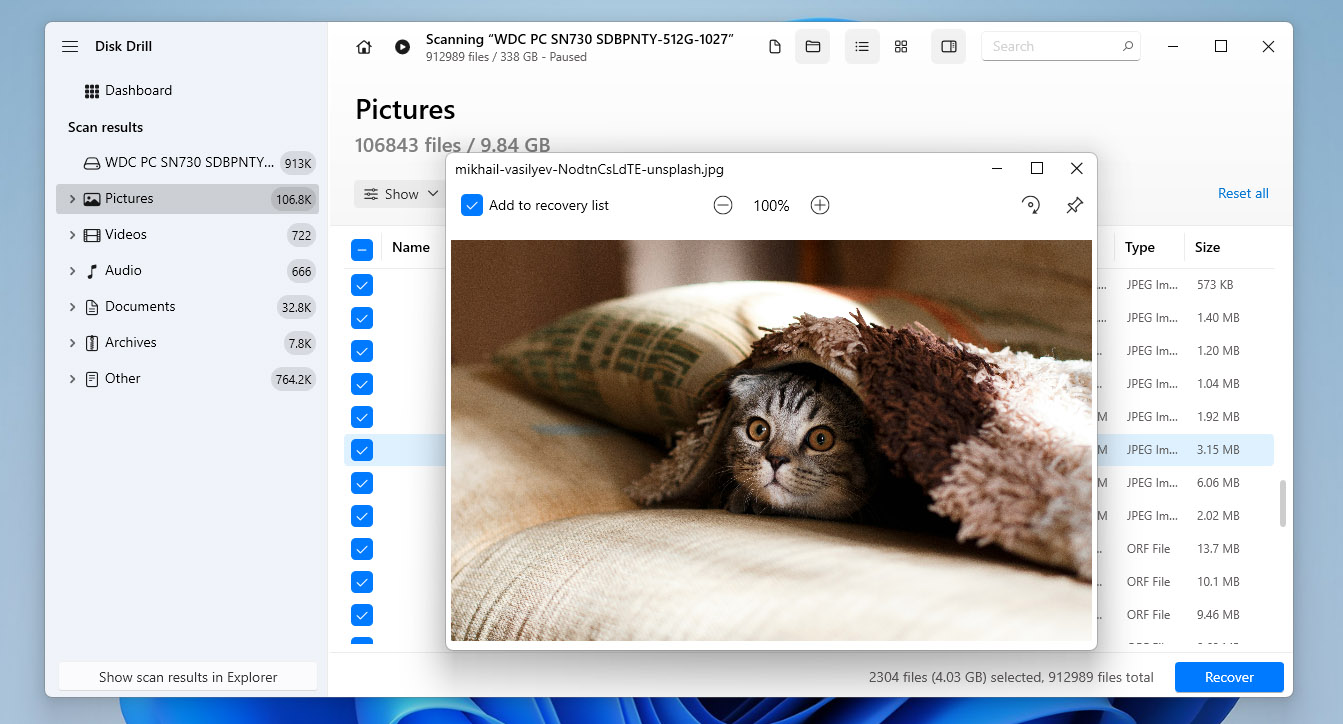Click the Audio music note icon
The image size is (1343, 724).
(92, 271)
